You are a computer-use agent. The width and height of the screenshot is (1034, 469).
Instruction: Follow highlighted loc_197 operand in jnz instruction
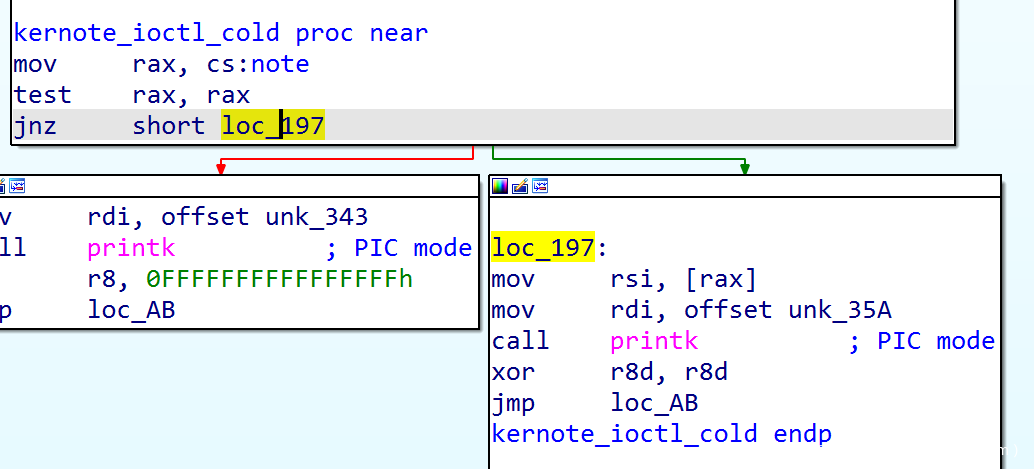tap(273, 126)
